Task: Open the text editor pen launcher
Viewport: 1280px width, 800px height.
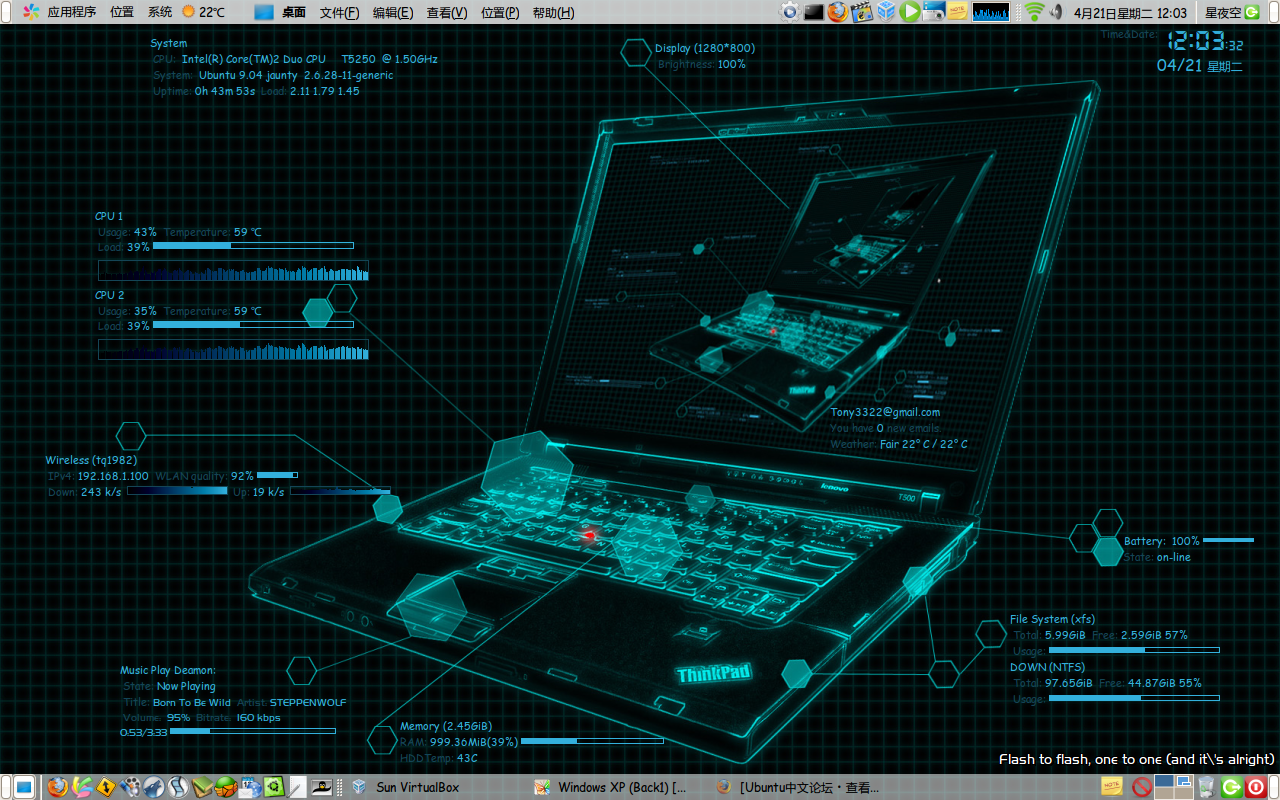Action: pos(297,787)
